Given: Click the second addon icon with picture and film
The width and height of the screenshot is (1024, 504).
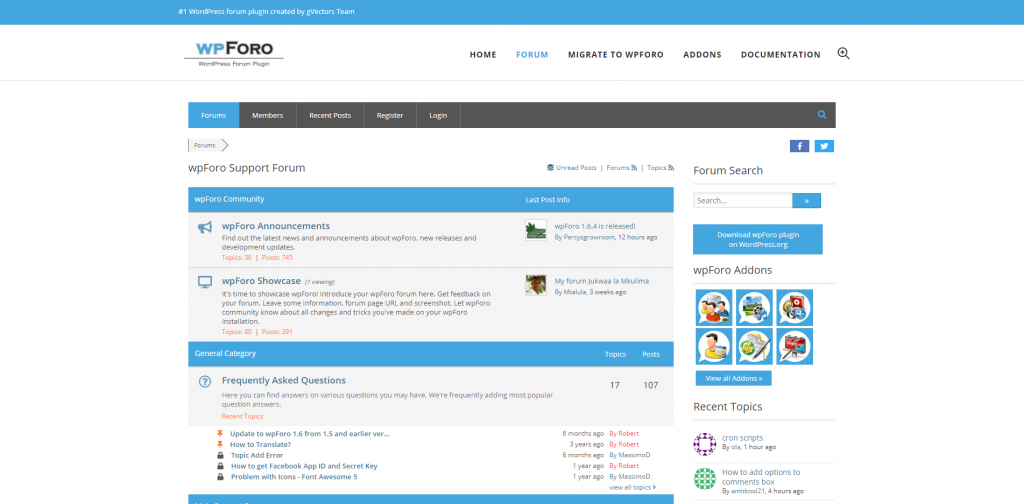Looking at the screenshot, I should click(x=754, y=307).
